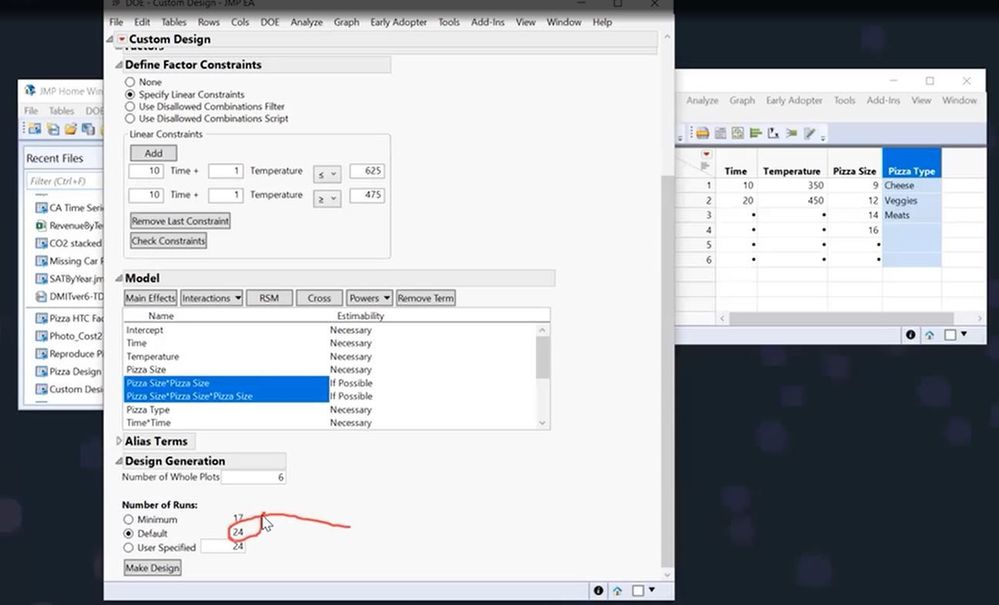Click the Custom Design entry icon in Recent Files

(42, 389)
